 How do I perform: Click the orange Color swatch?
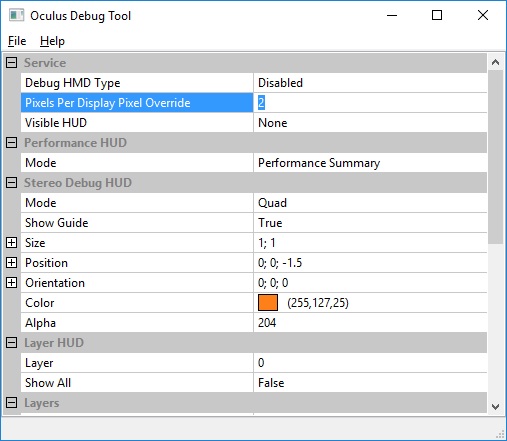click(x=268, y=303)
